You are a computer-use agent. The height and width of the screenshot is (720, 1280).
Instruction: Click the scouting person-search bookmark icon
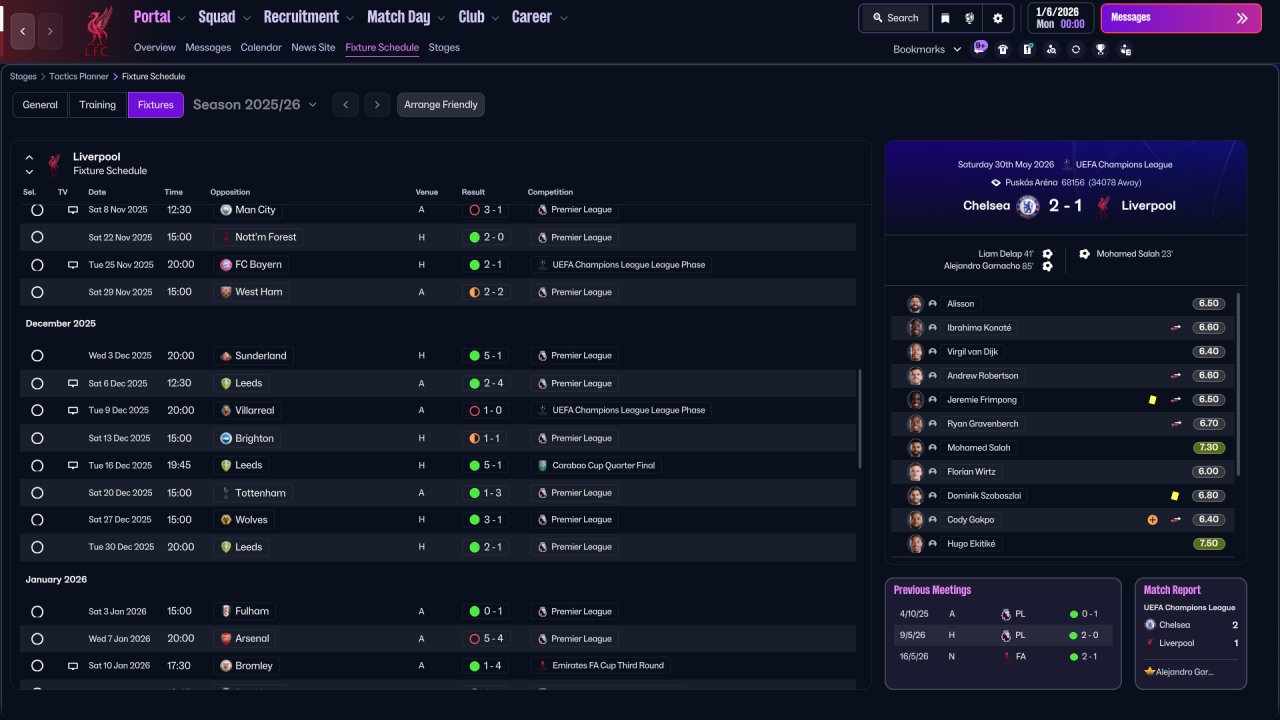click(1051, 49)
